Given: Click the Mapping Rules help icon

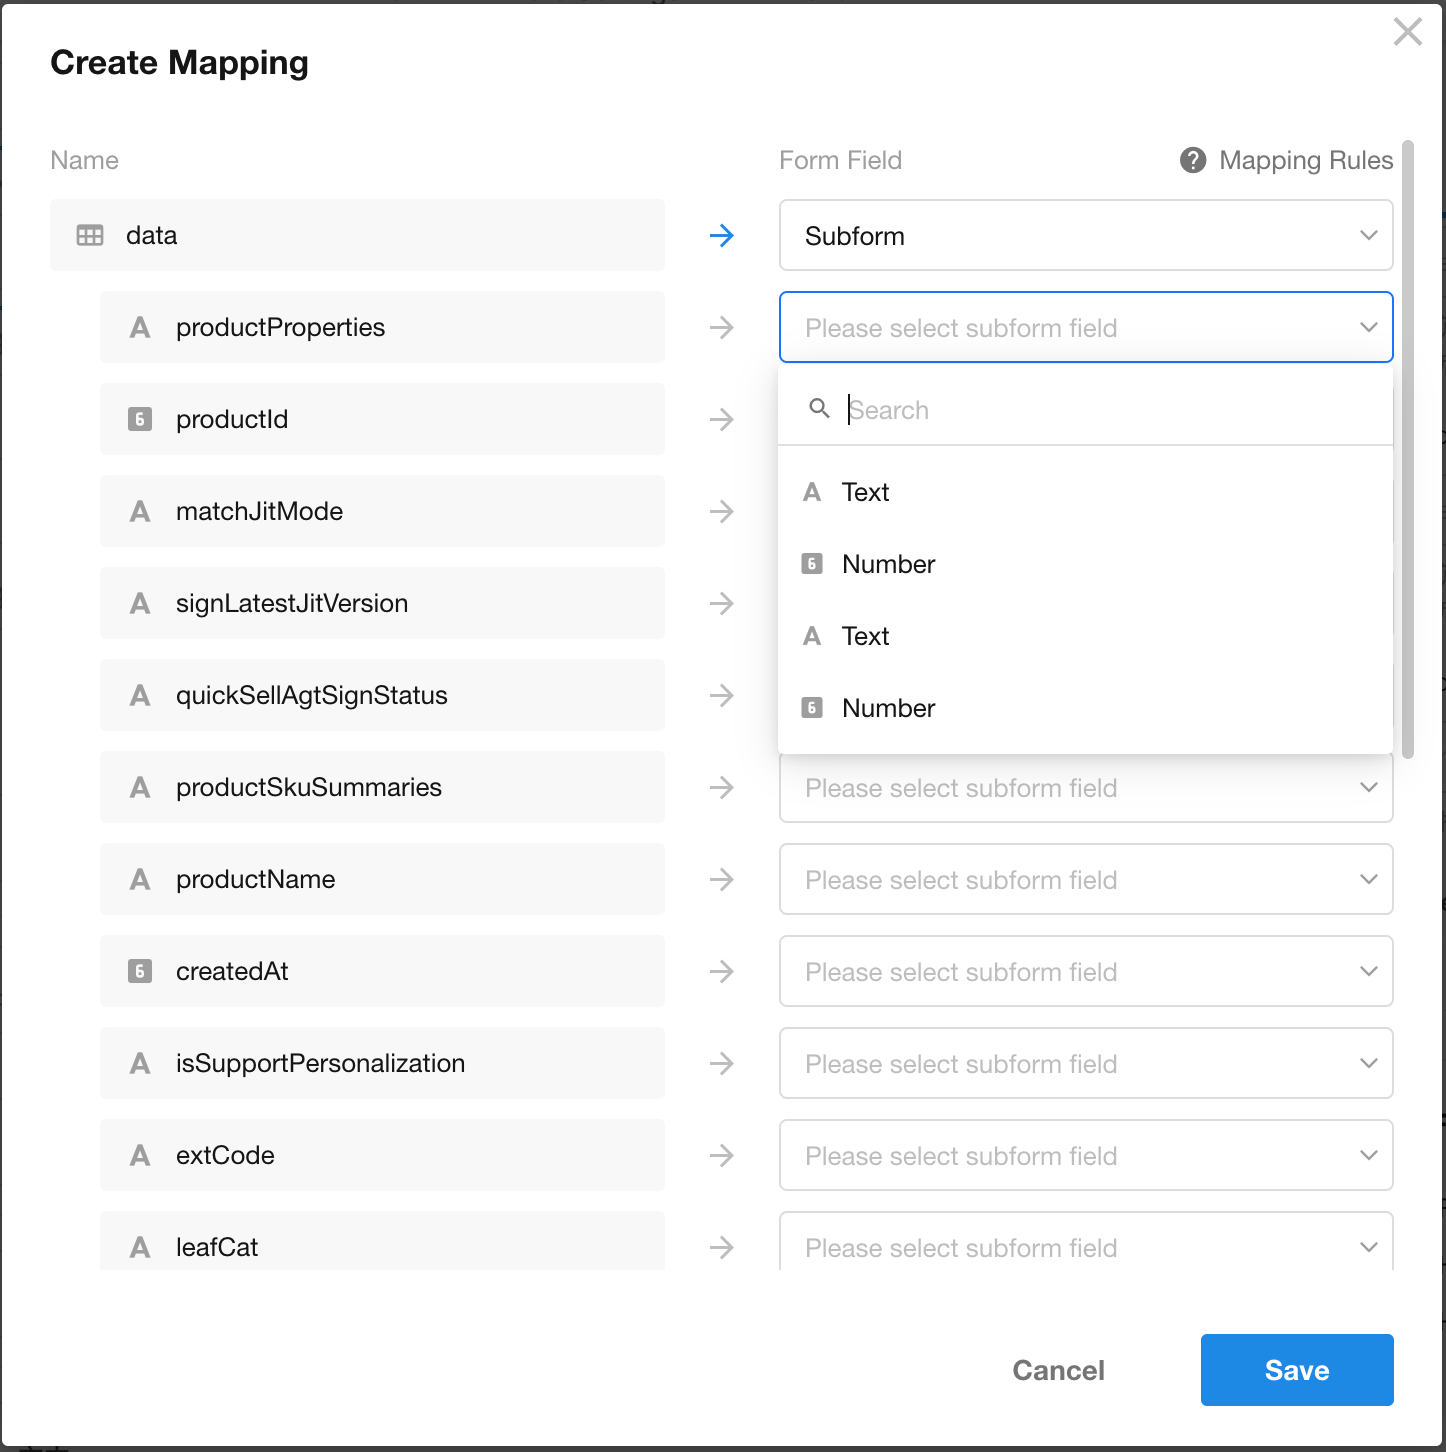Looking at the screenshot, I should click(x=1192, y=160).
